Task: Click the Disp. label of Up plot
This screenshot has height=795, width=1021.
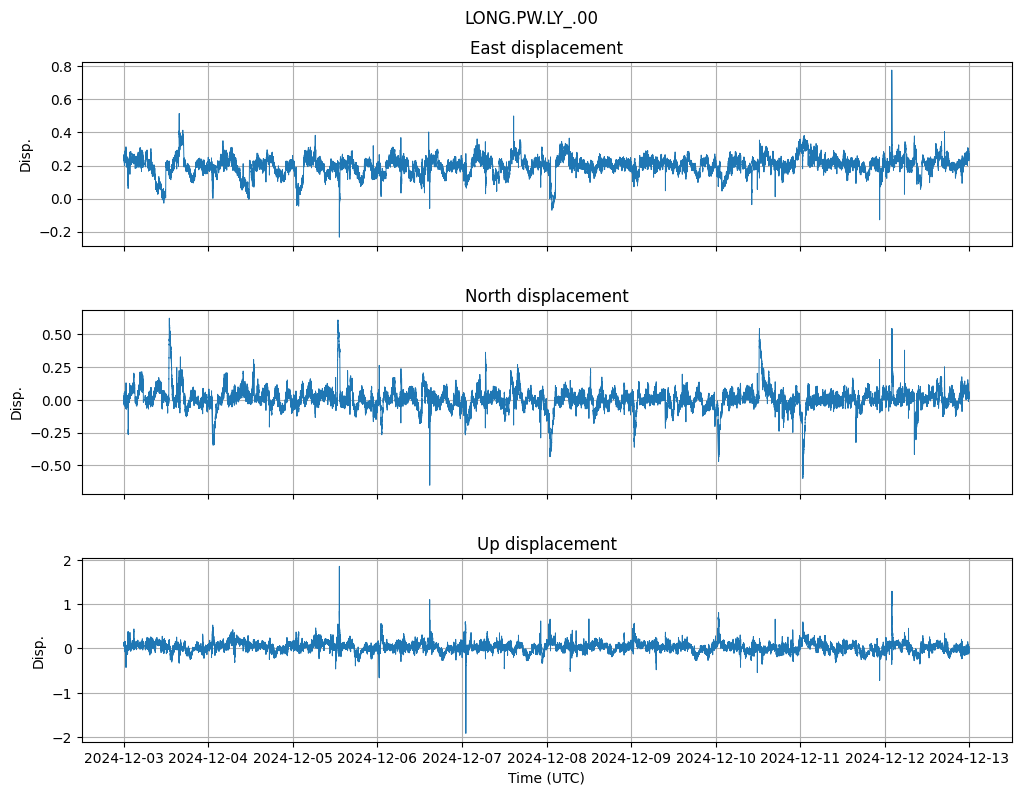Action: click(39, 650)
